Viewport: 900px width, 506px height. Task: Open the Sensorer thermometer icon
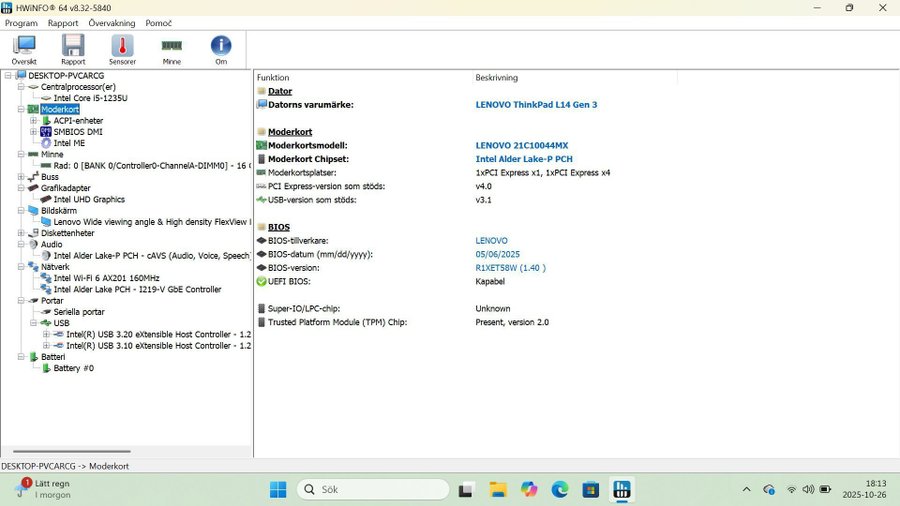click(x=122, y=49)
